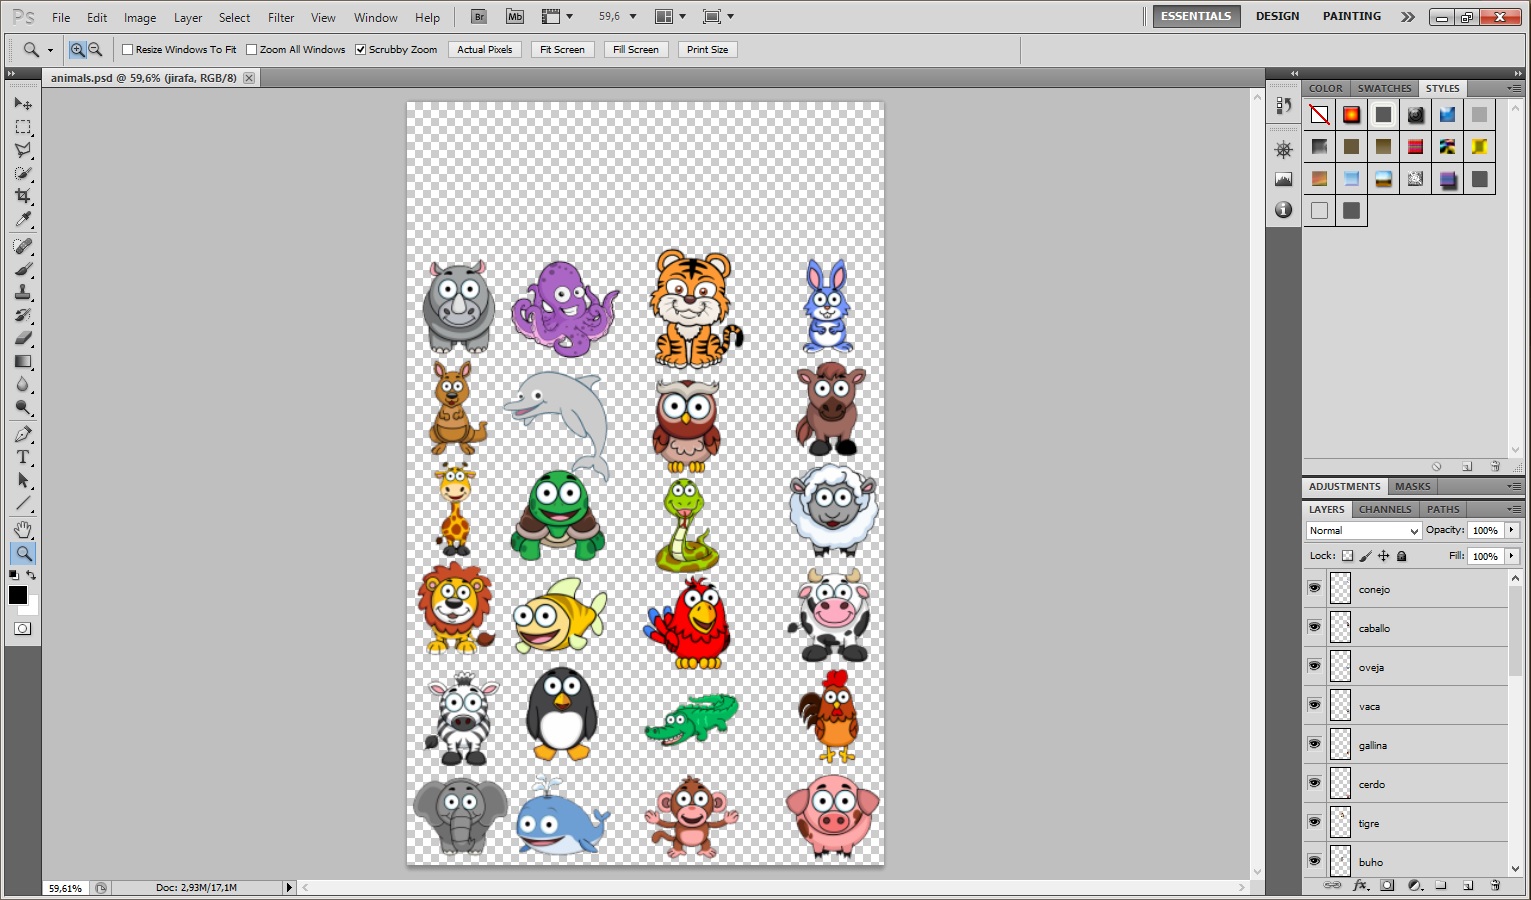The width and height of the screenshot is (1531, 900).
Task: Open the blend mode Normal dropdown
Action: pos(1364,531)
